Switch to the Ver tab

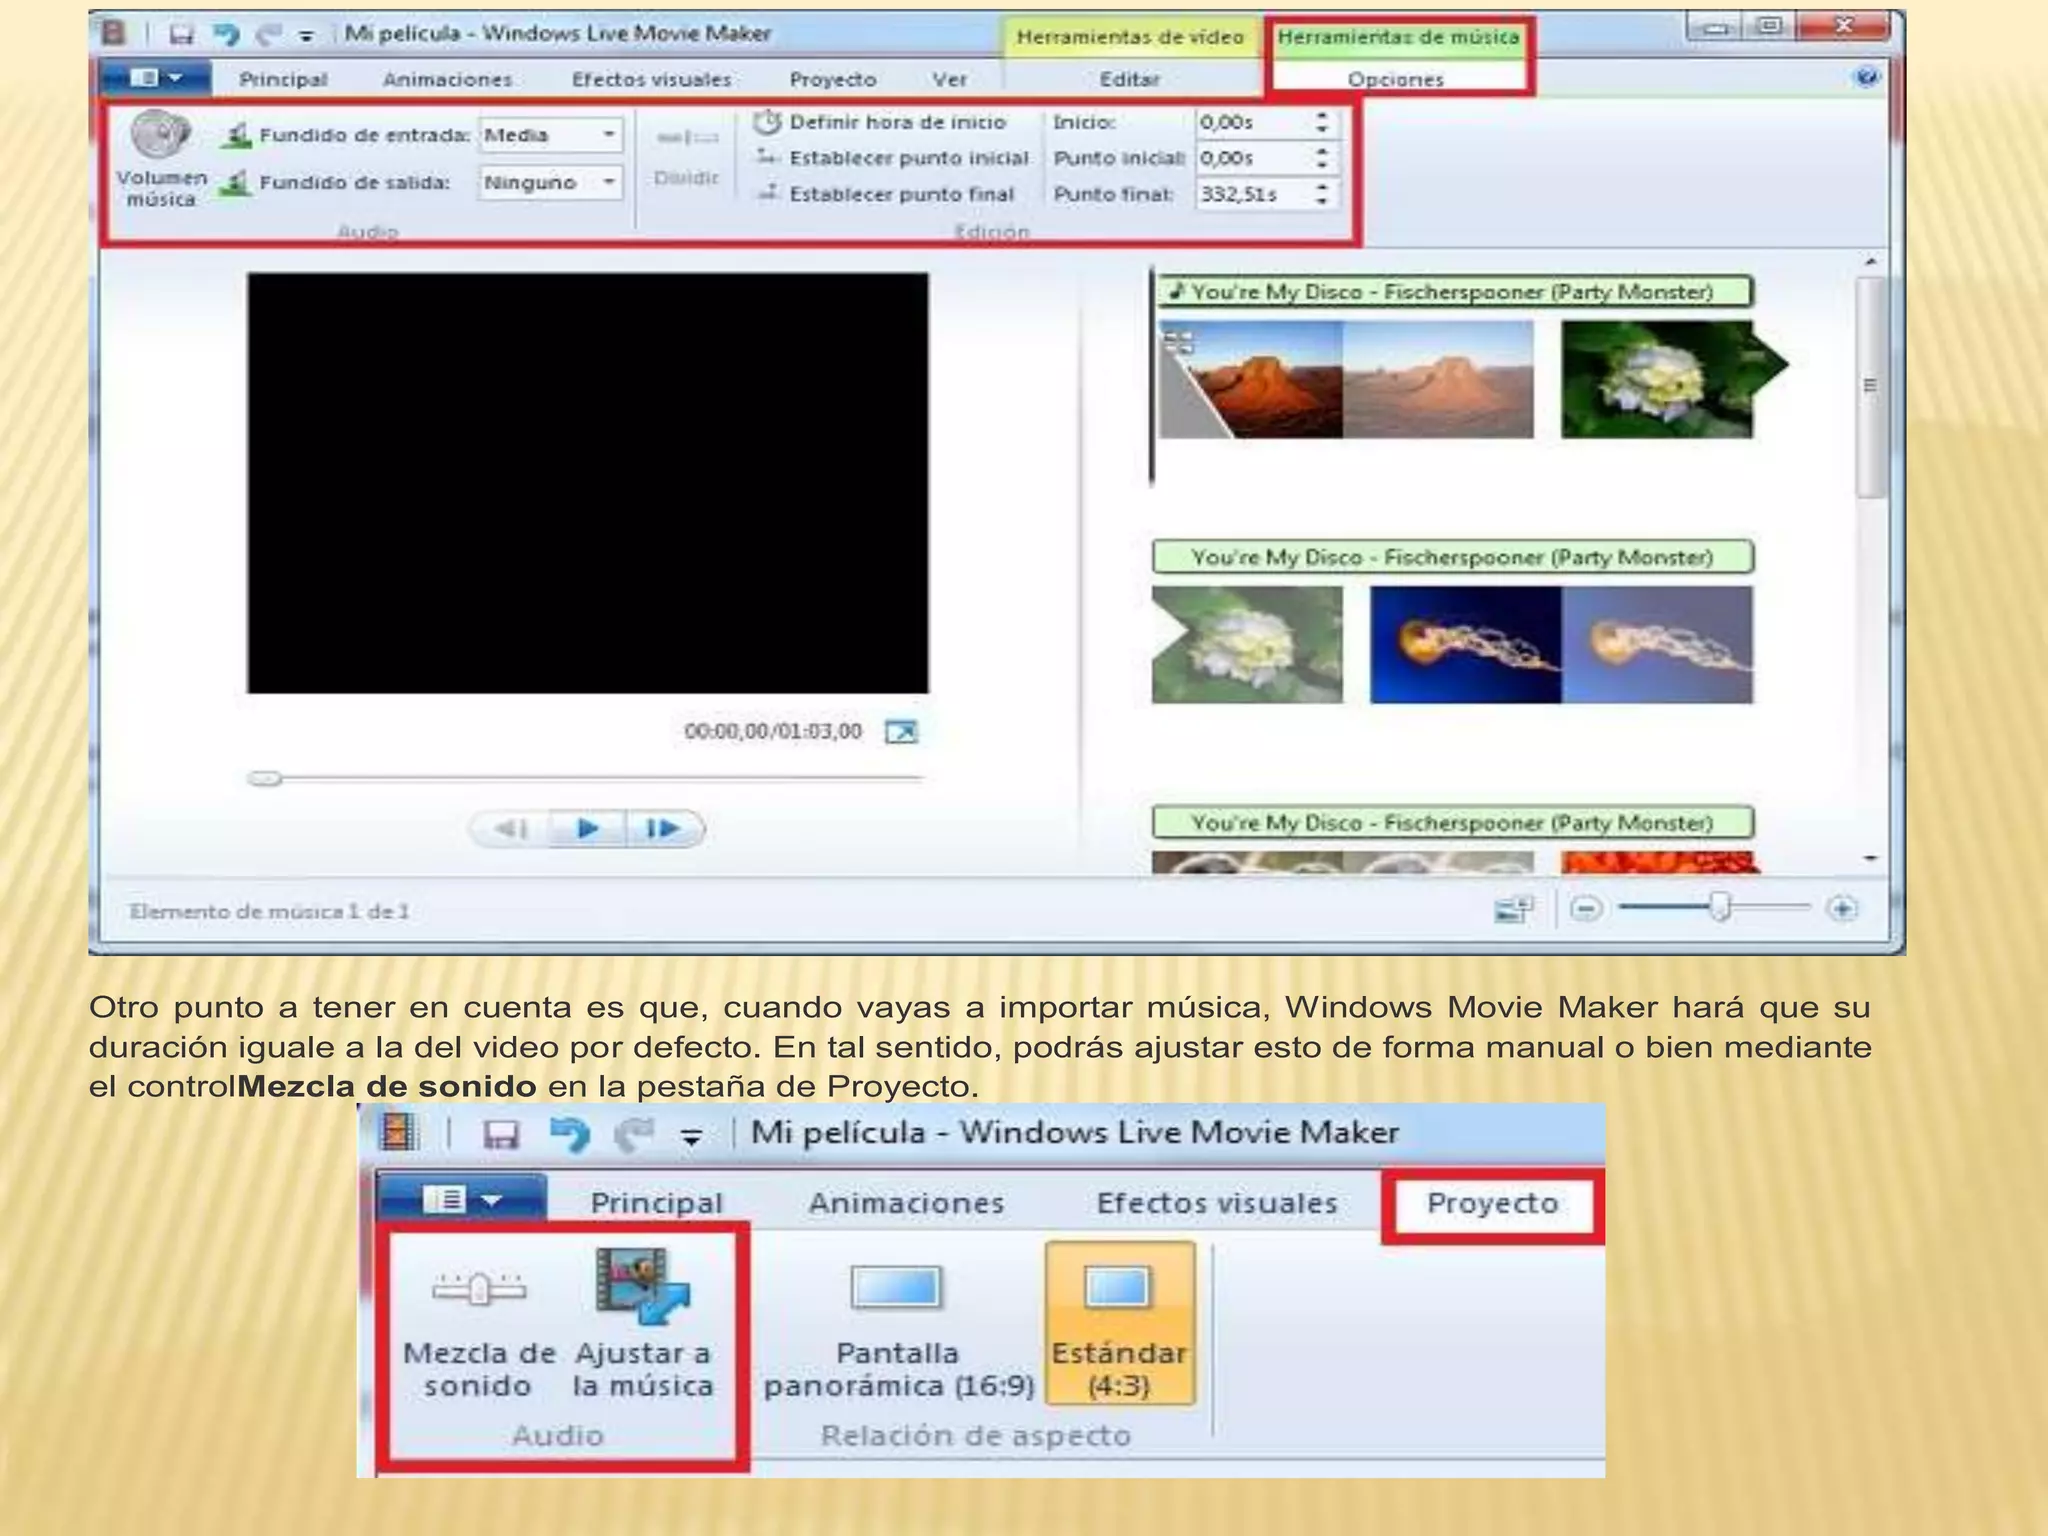point(949,79)
